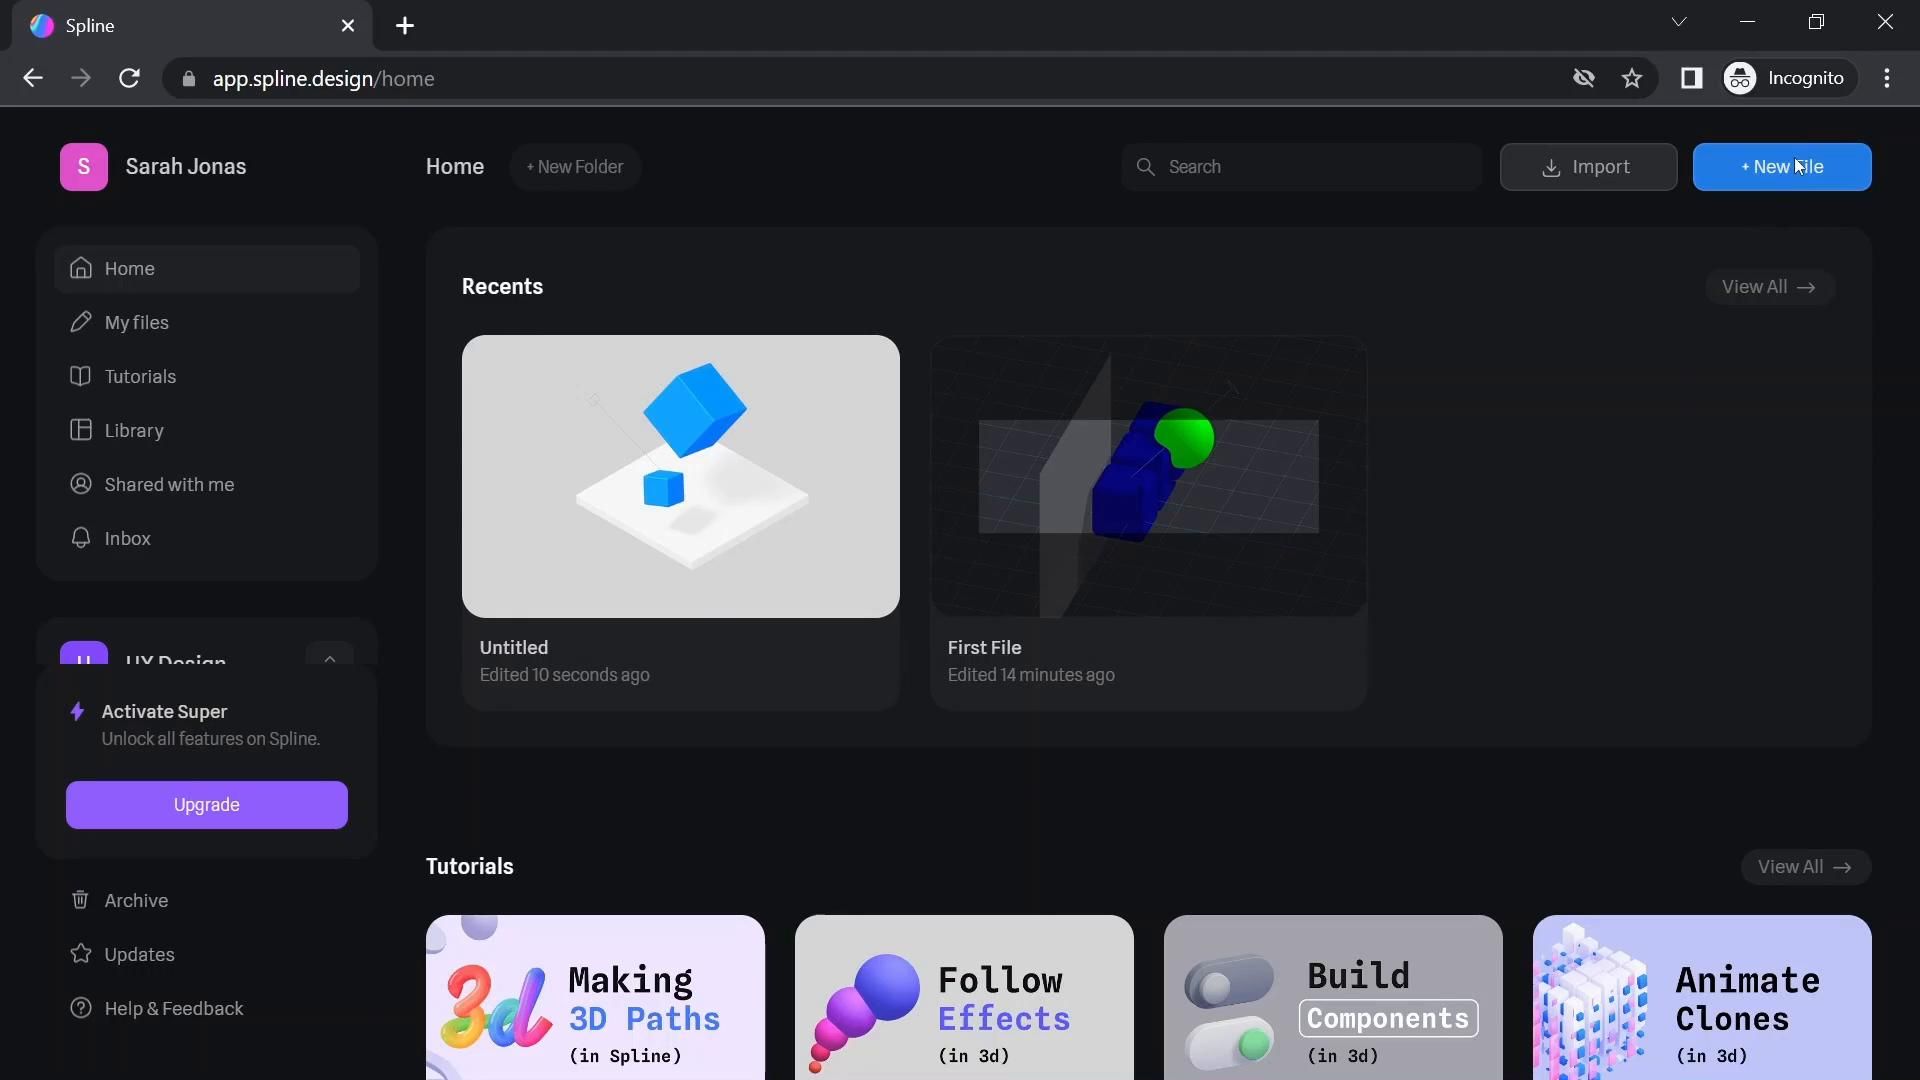Image resolution: width=1920 pixels, height=1080 pixels.
Task: Close the Spline tab
Action: point(348,26)
